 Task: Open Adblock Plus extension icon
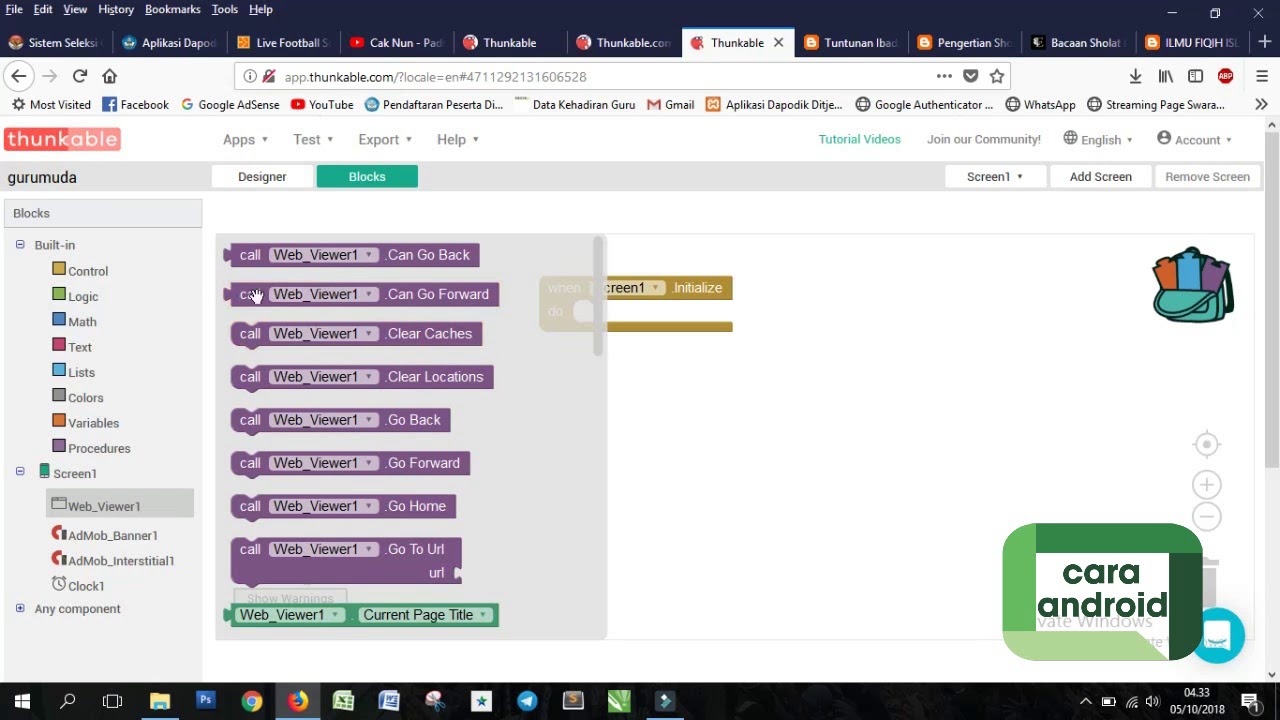pos(1225,76)
